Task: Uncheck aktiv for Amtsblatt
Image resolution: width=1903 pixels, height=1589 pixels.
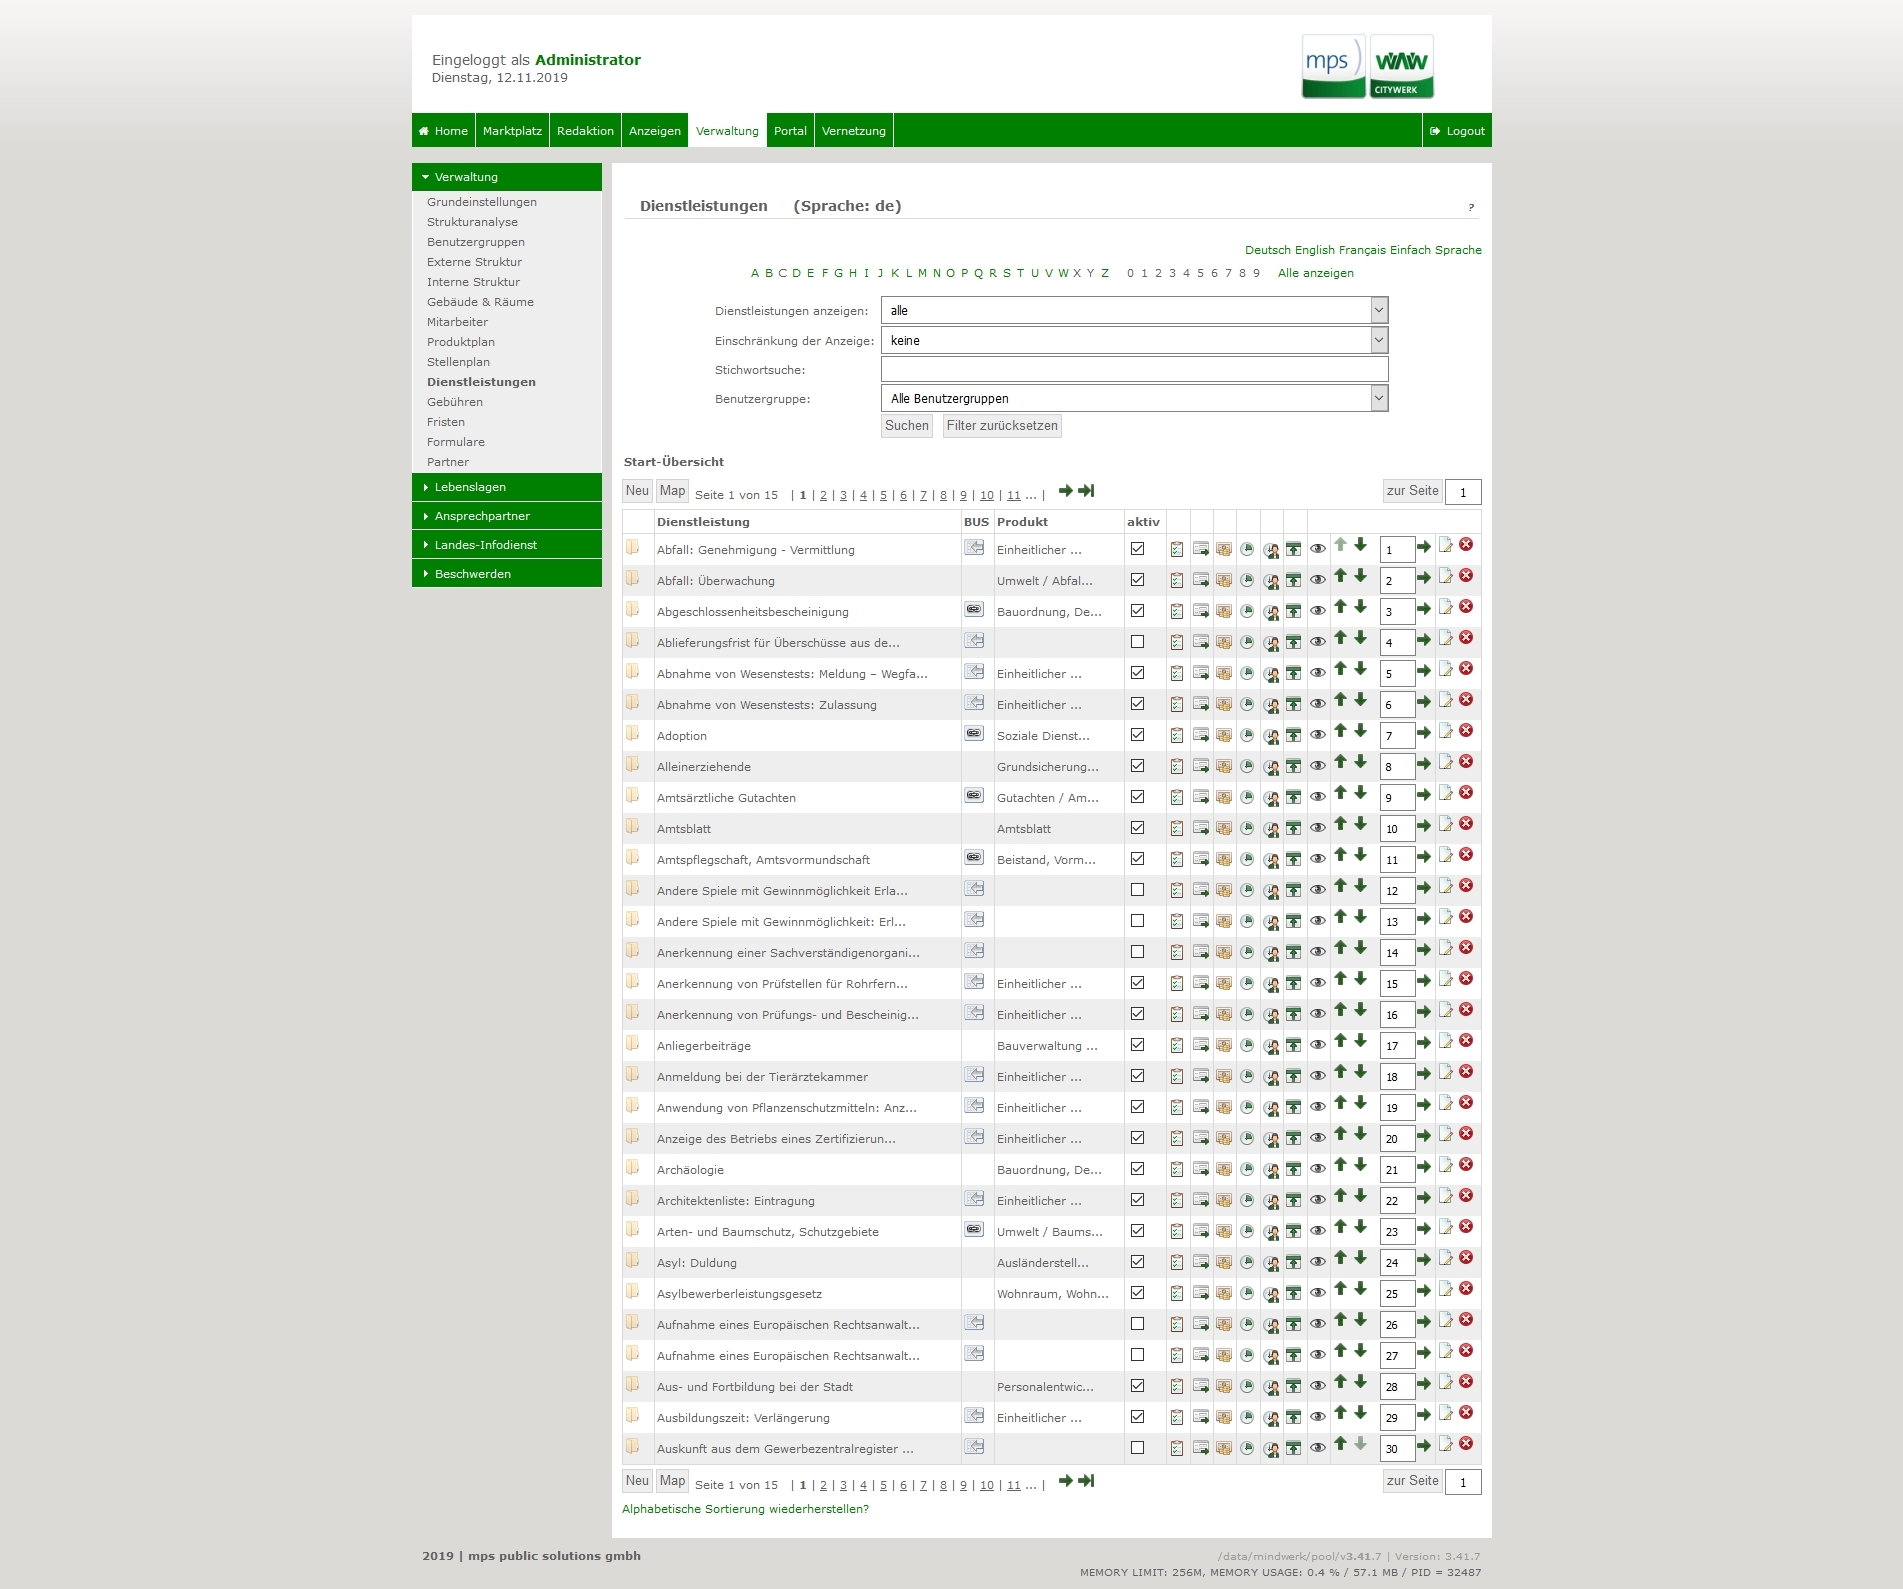Action: pyautogui.click(x=1137, y=828)
